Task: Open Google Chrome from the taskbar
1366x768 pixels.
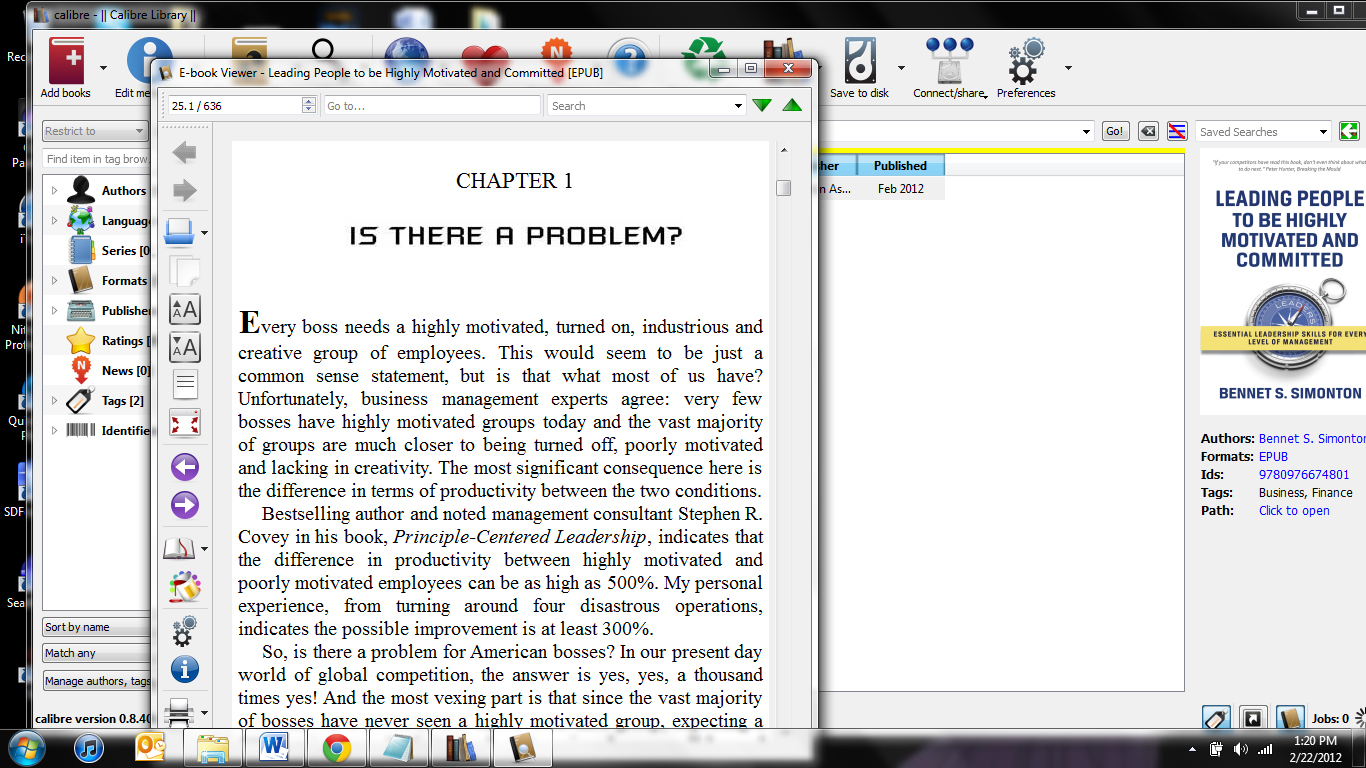Action: (336, 748)
